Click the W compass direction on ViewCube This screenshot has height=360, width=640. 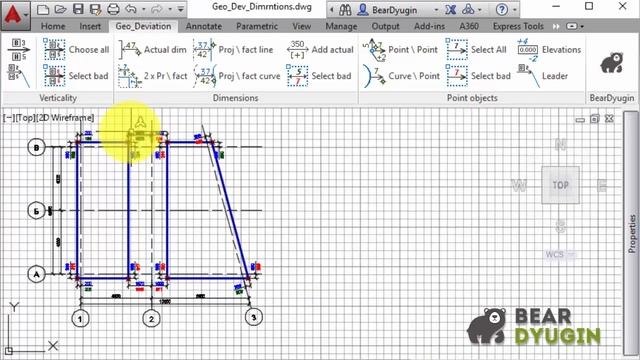tap(519, 186)
